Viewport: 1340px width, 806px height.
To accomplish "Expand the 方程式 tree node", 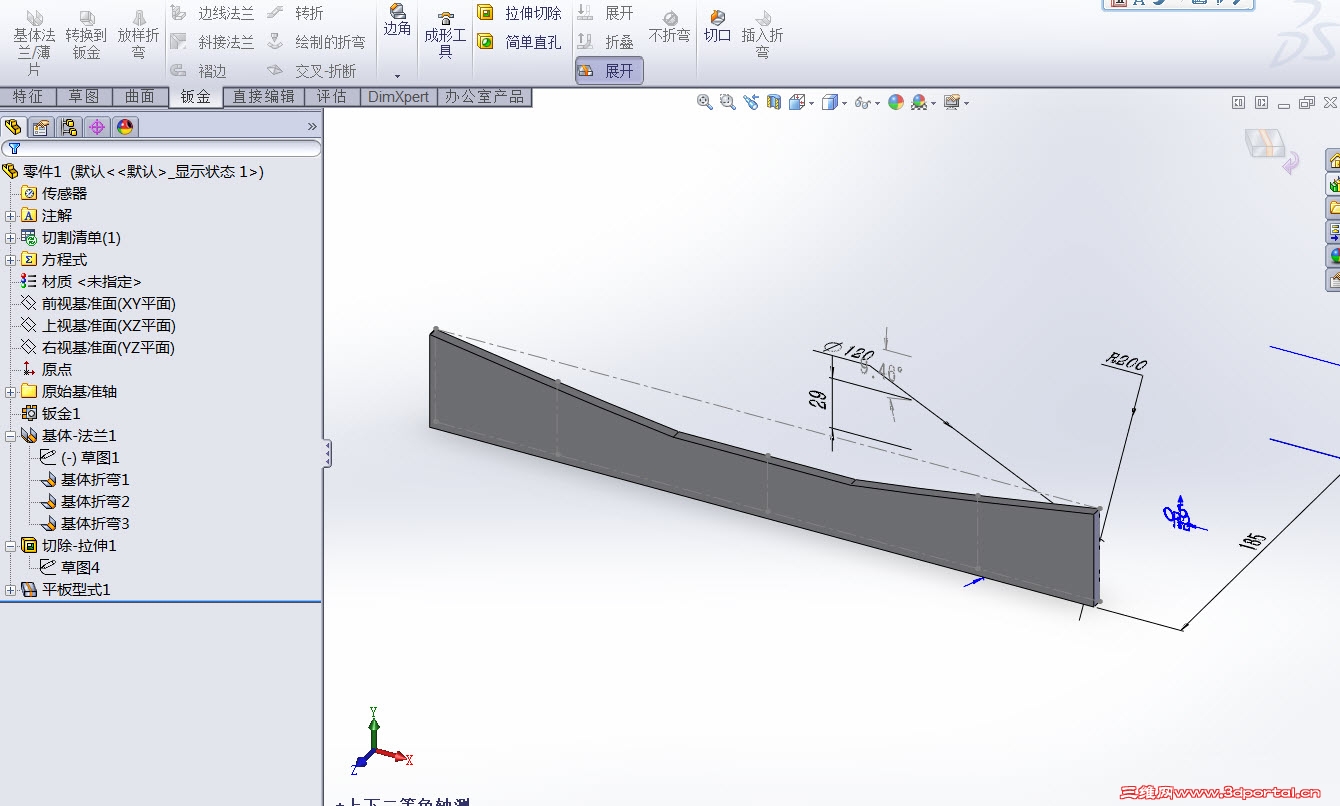I will [10, 260].
